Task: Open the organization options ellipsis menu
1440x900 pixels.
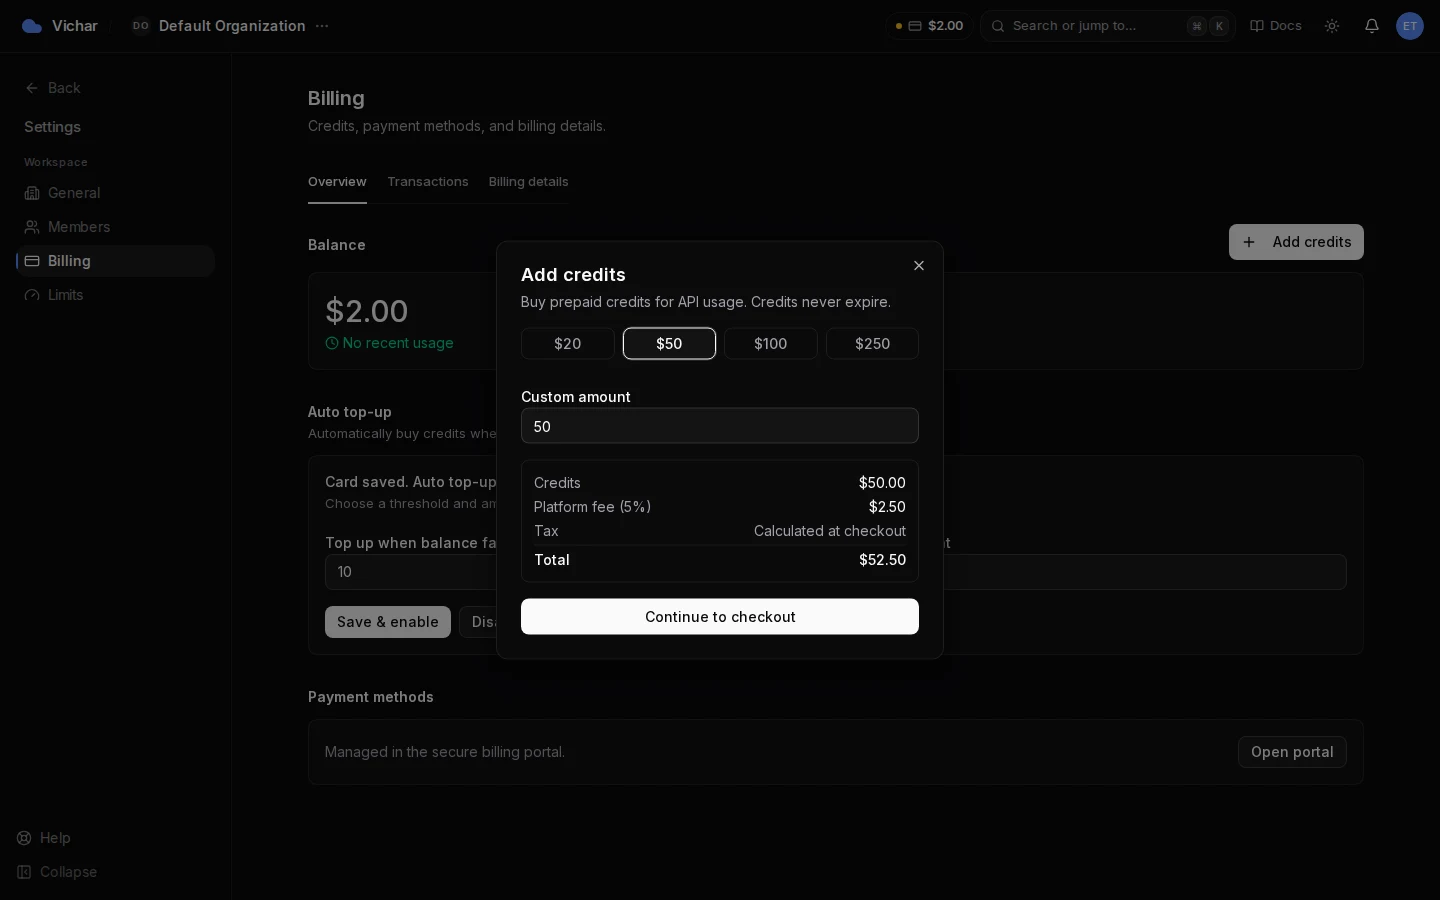Action: [322, 26]
